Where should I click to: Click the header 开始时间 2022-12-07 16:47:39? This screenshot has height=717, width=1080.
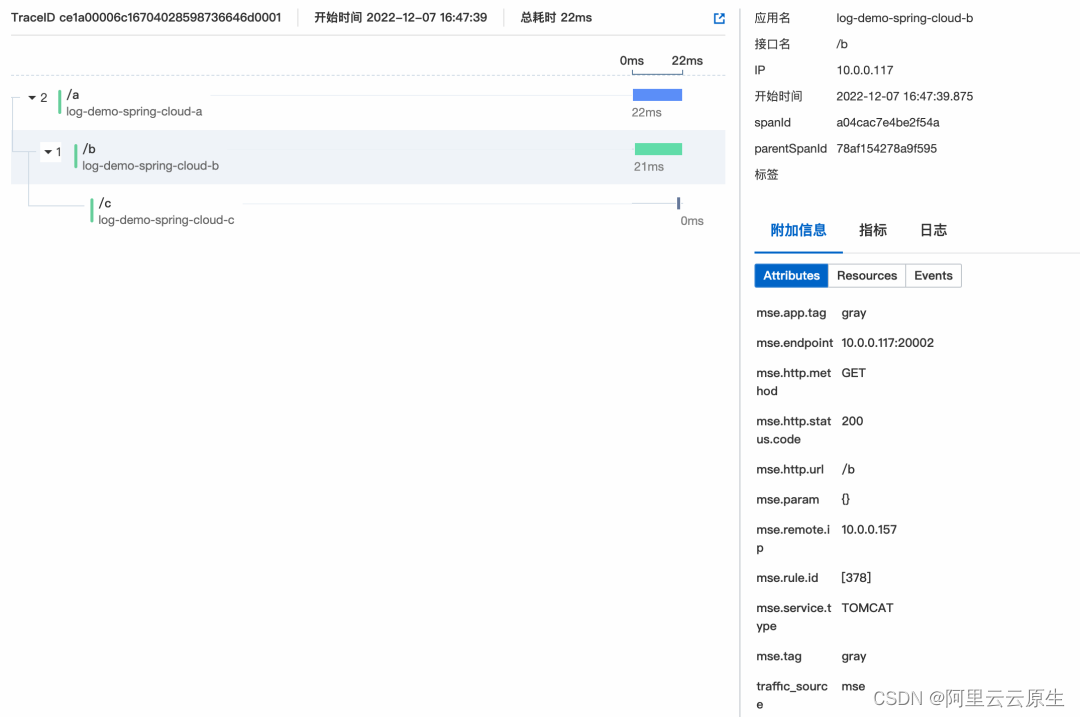[400, 17]
